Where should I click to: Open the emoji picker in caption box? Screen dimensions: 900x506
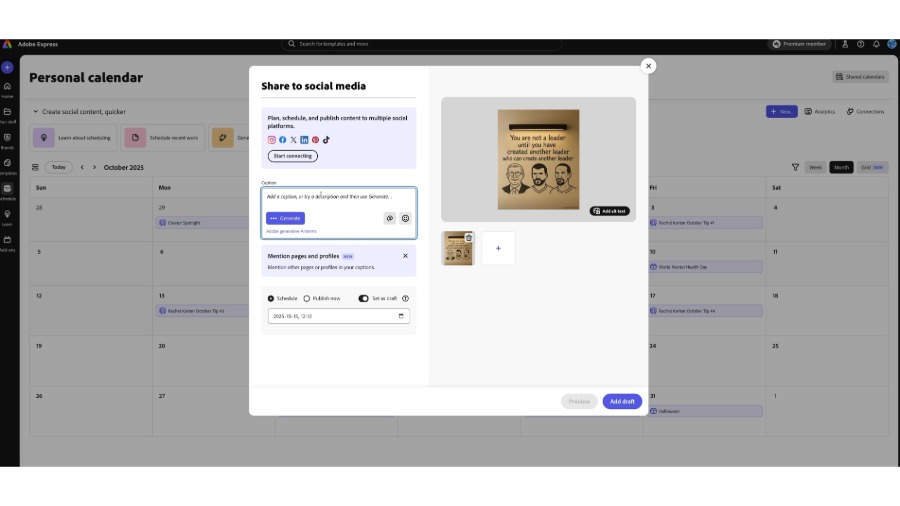coord(405,218)
